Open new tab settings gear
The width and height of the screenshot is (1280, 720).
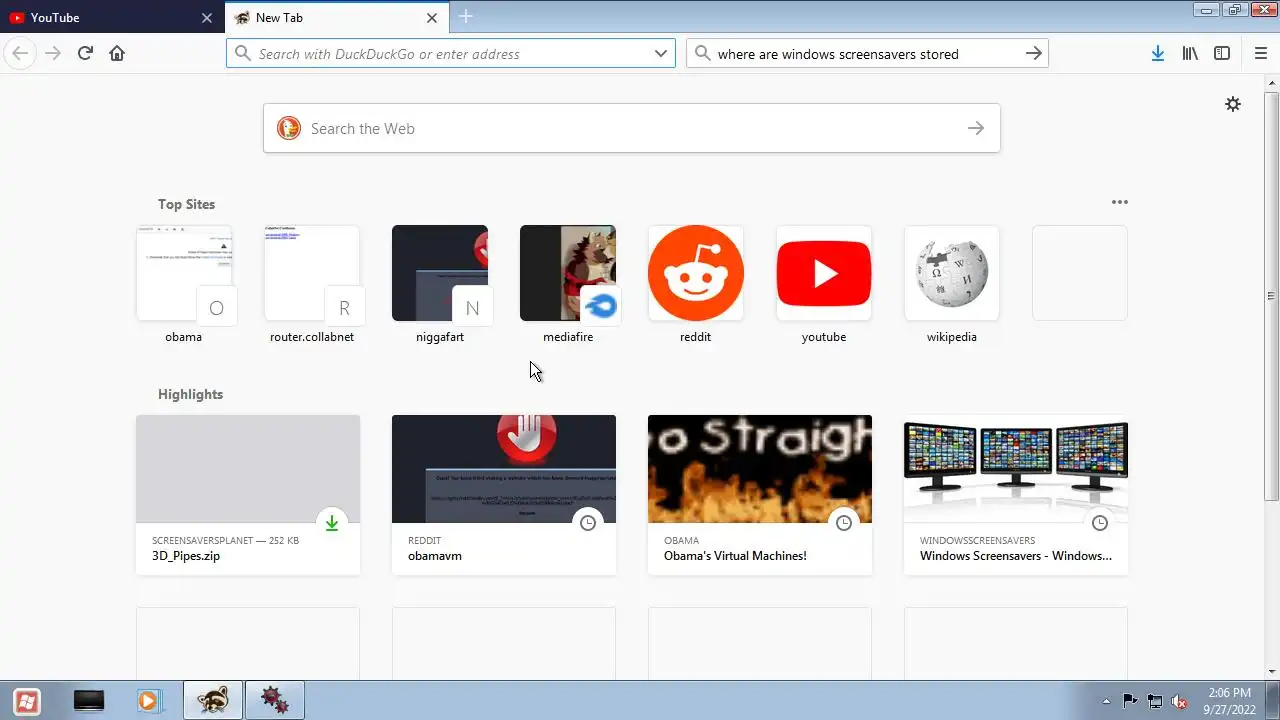[x=1233, y=104]
